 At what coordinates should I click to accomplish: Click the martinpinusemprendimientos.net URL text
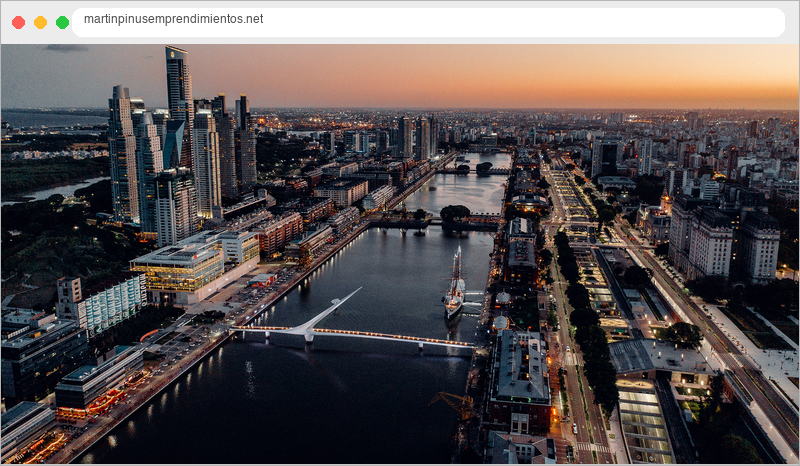point(173,19)
